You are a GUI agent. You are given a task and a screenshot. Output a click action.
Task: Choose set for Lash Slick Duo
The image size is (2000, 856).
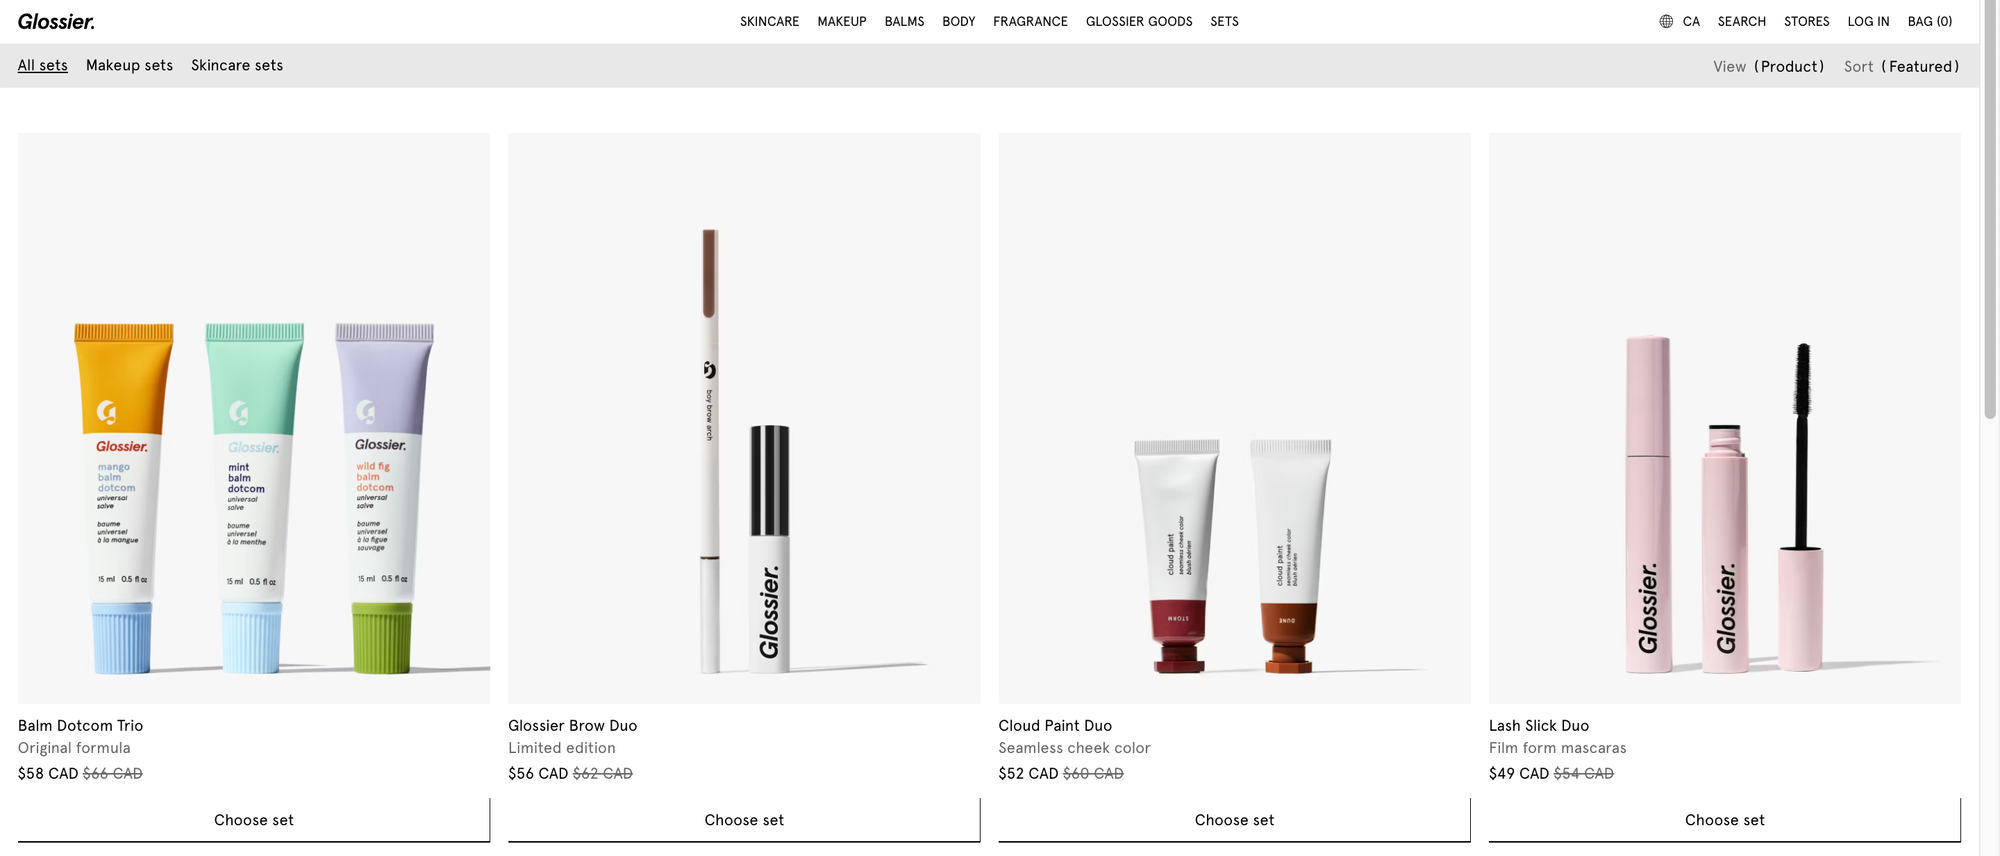1724,820
